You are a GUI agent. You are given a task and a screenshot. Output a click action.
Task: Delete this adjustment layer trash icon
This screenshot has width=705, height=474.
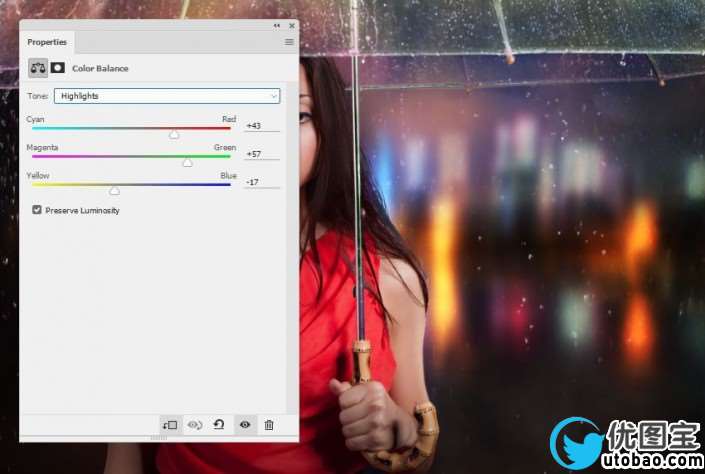[x=269, y=425]
